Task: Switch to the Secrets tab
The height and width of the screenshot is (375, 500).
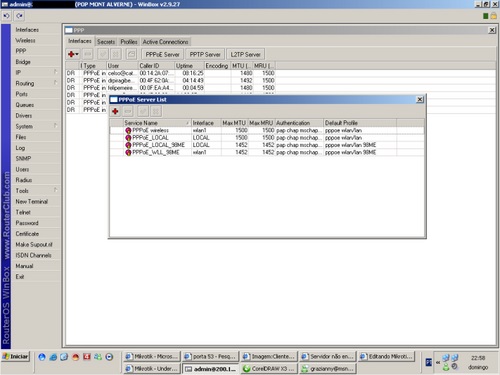Action: pyautogui.click(x=106, y=42)
